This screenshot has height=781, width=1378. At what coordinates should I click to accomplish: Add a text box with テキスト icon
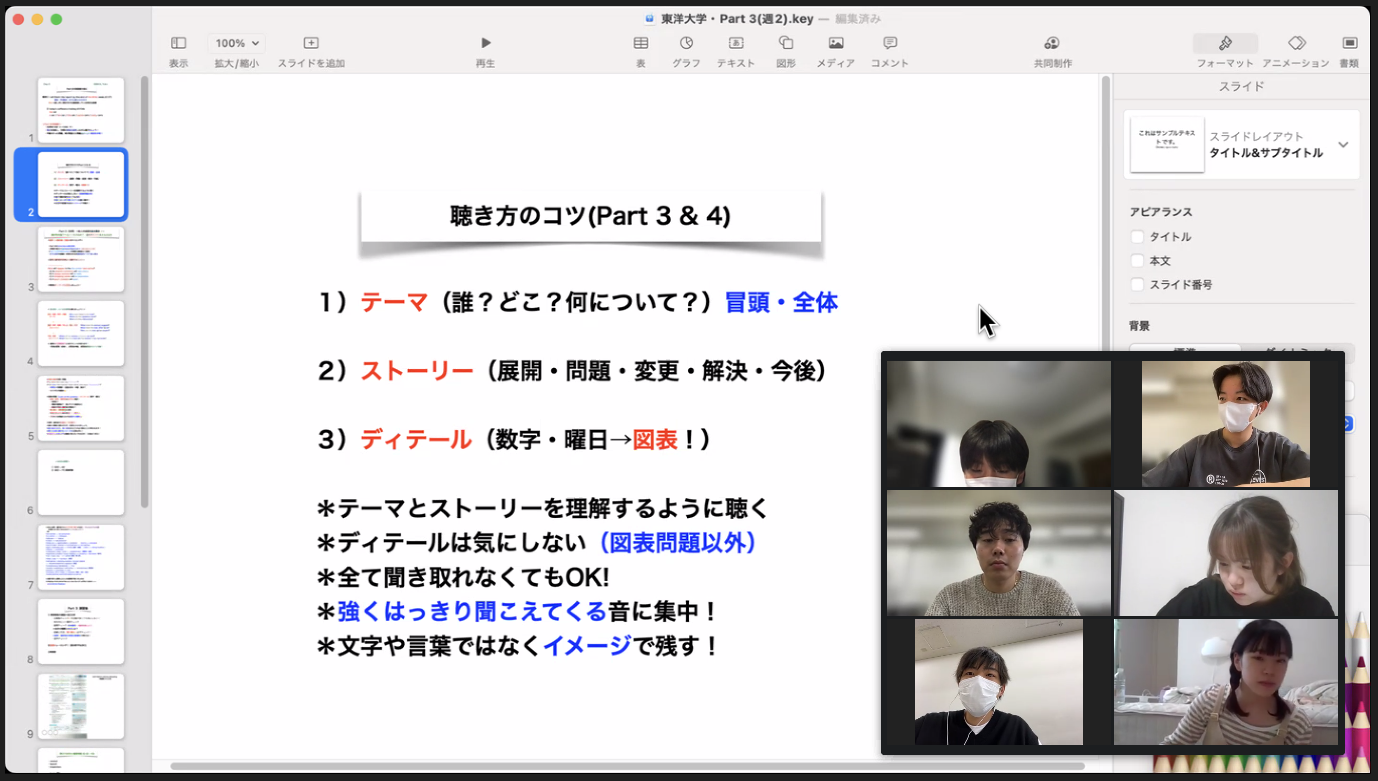736,43
